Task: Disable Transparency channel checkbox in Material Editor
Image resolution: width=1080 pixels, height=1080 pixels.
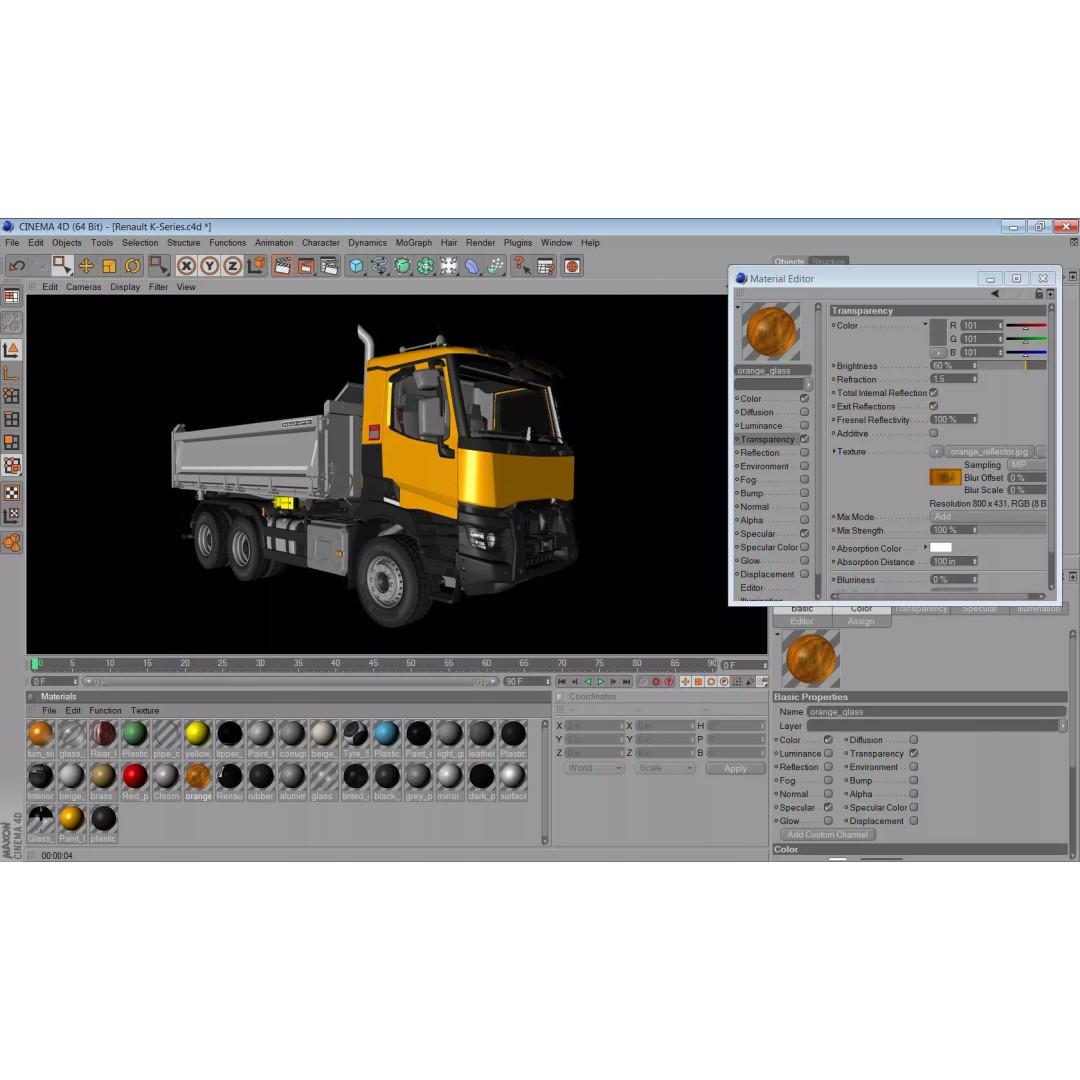Action: point(804,439)
